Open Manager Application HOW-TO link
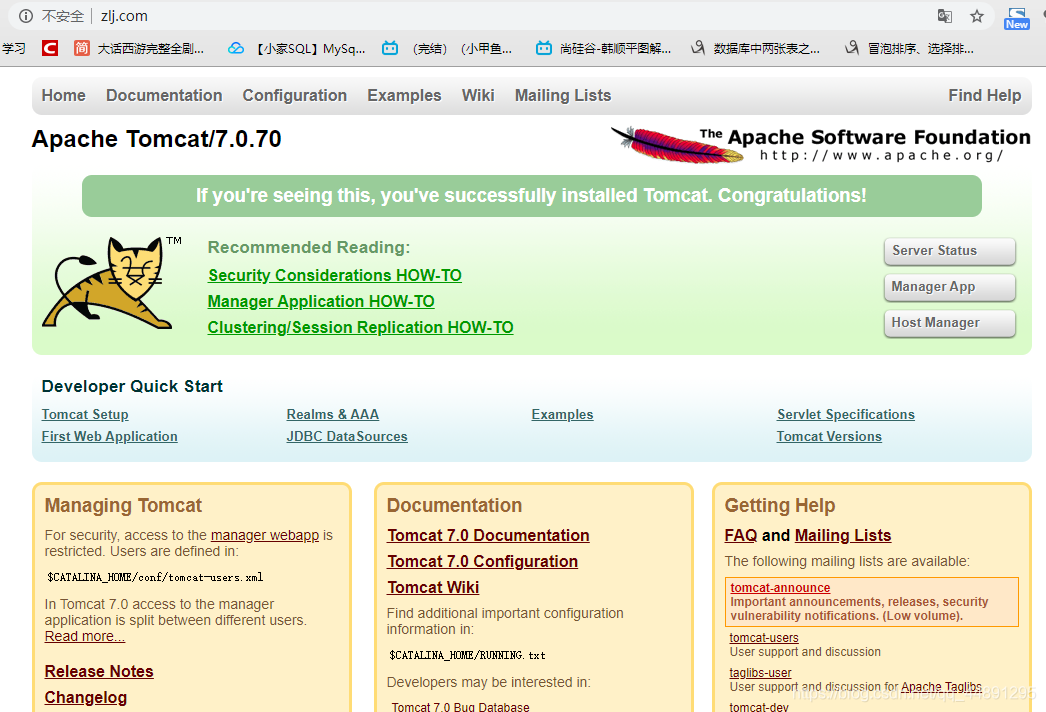The height and width of the screenshot is (712, 1046). coord(321,301)
